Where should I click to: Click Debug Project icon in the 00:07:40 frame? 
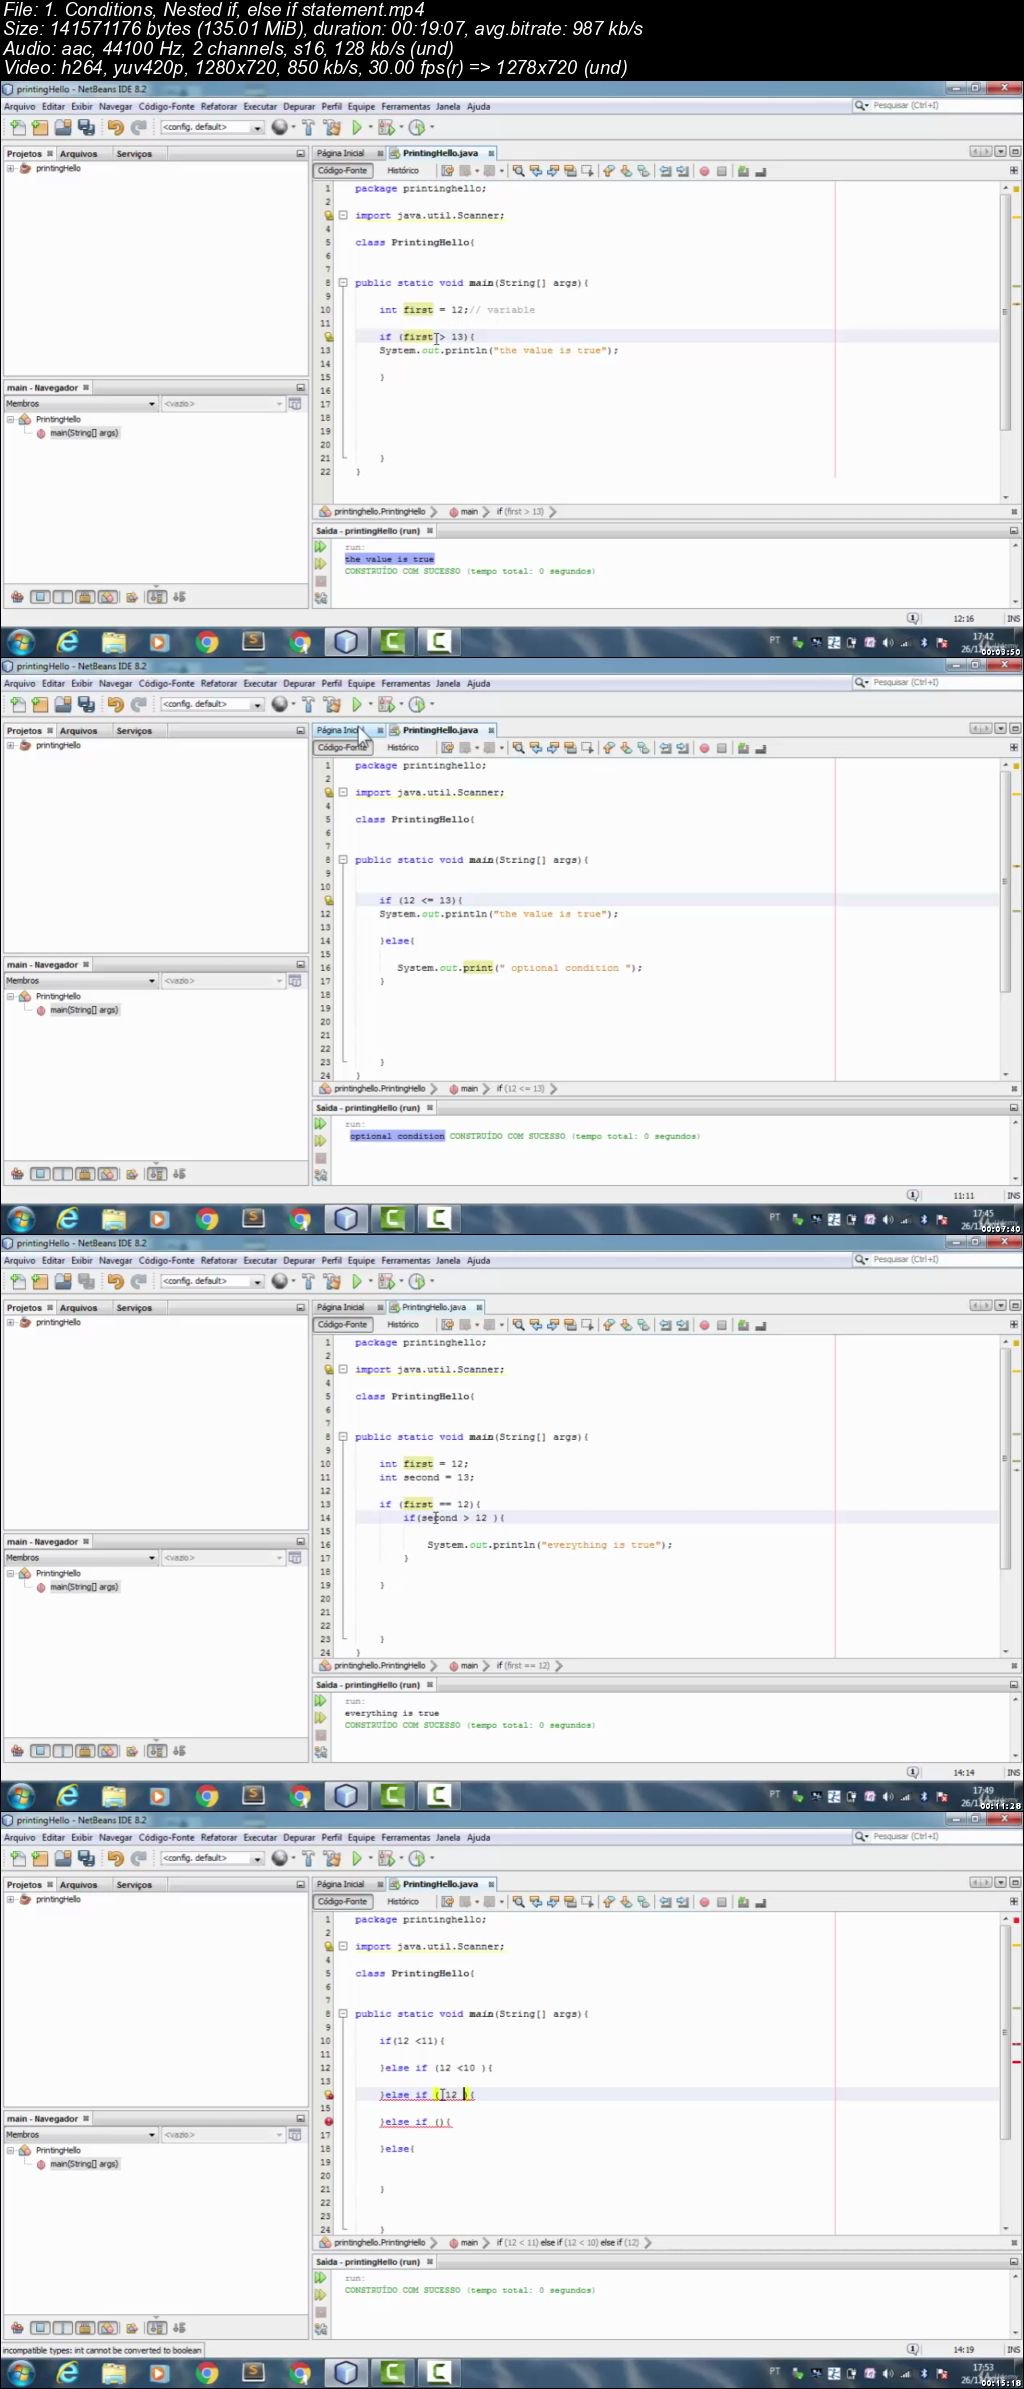tap(385, 704)
